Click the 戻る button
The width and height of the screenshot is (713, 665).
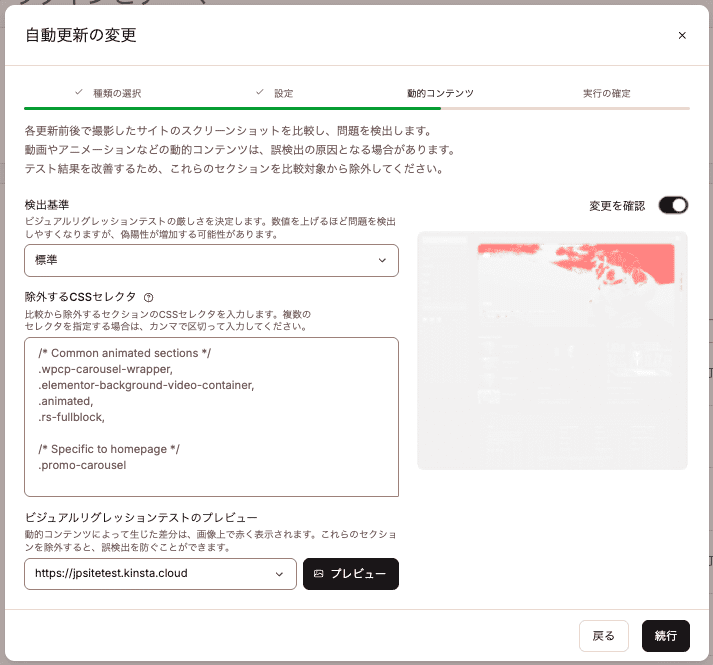pyautogui.click(x=603, y=635)
